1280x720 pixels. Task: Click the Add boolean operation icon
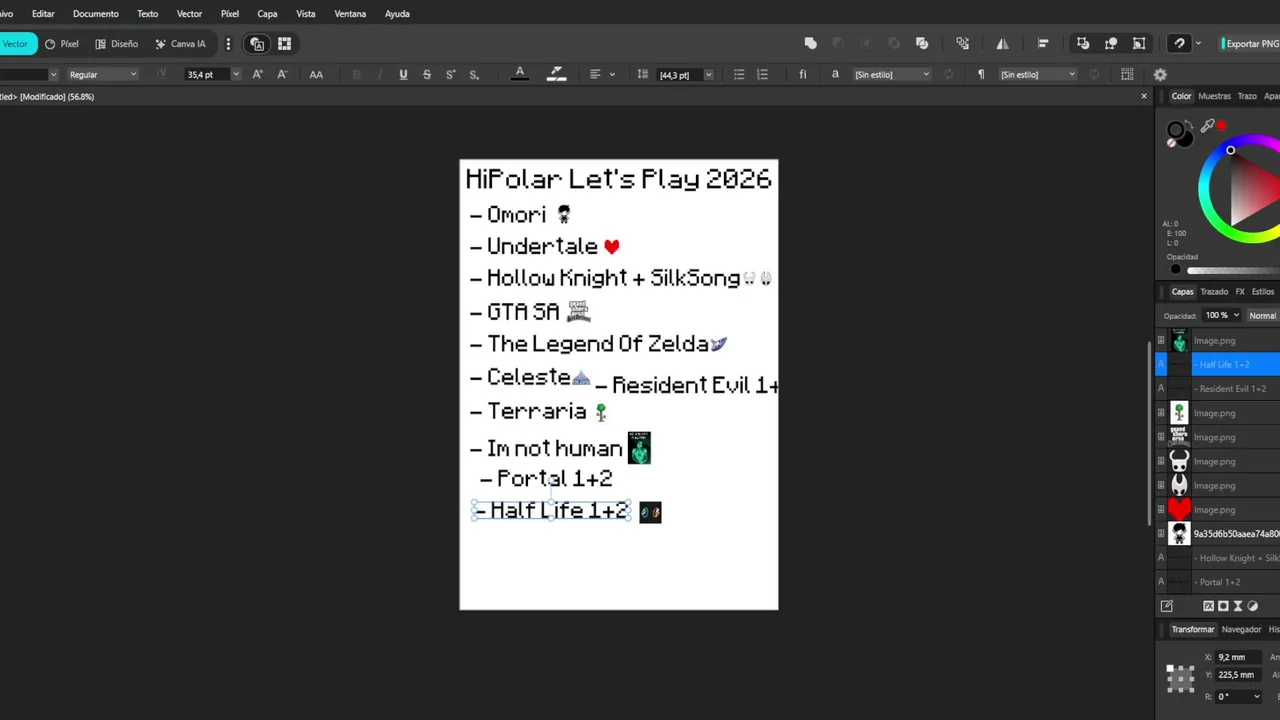pyautogui.click(x=811, y=44)
